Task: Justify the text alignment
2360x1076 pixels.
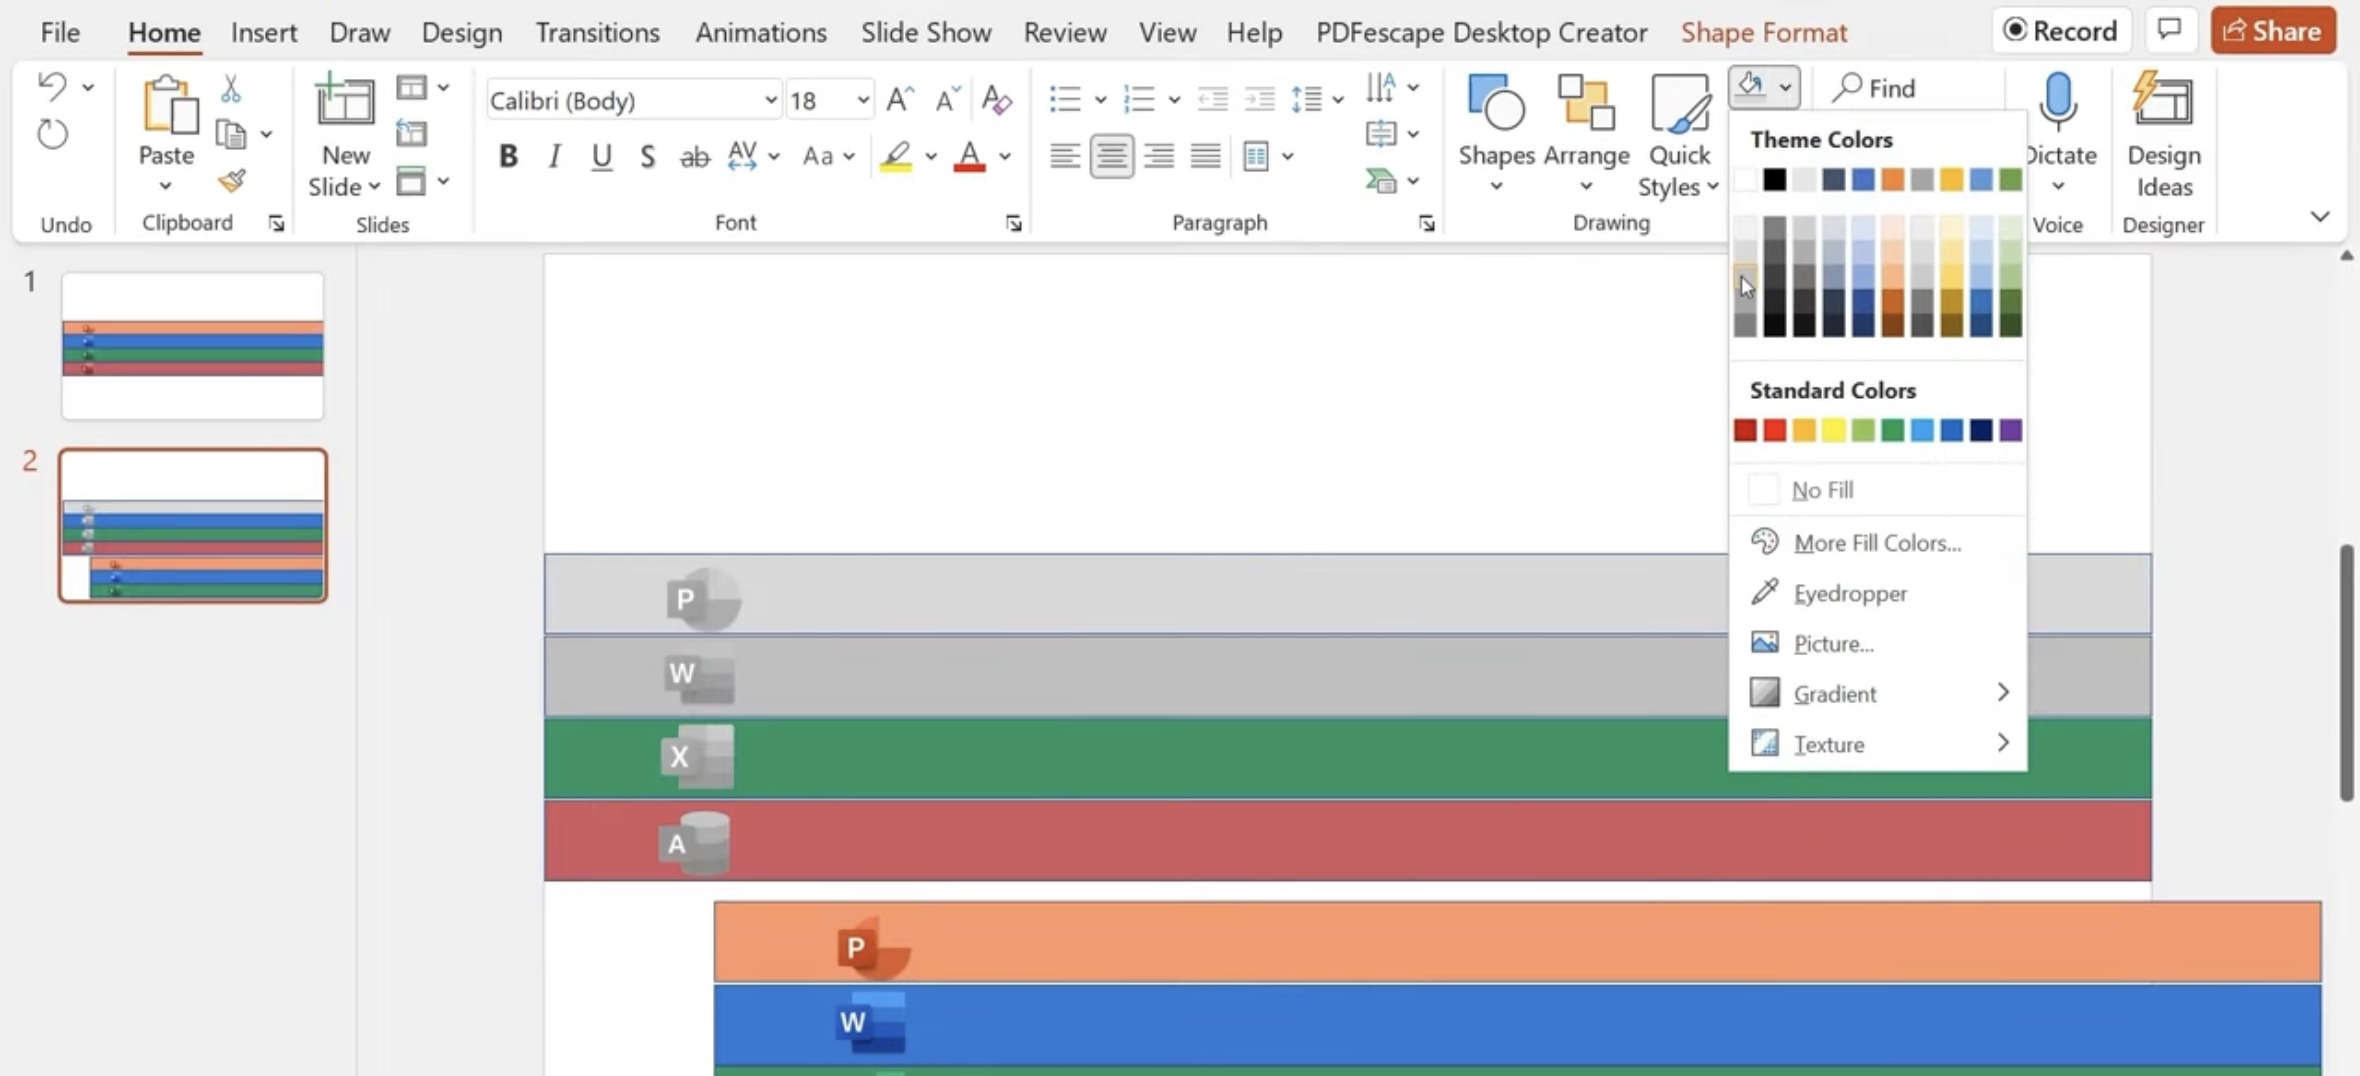Action: tap(1205, 156)
